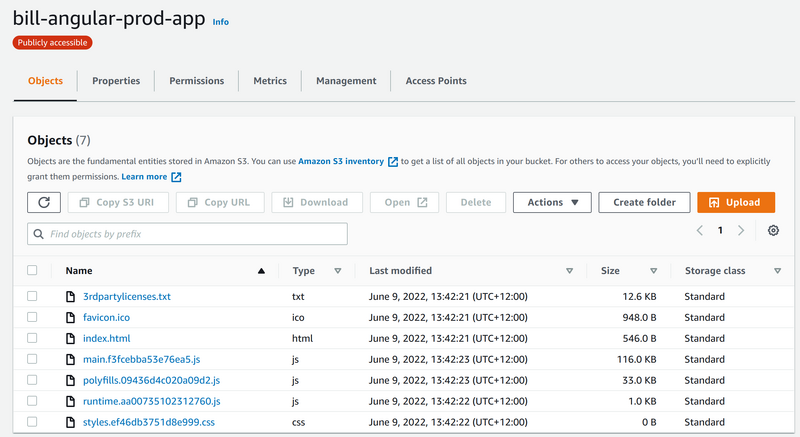Open the Amazon S3 inventory link
The image size is (800, 437).
pos(341,161)
